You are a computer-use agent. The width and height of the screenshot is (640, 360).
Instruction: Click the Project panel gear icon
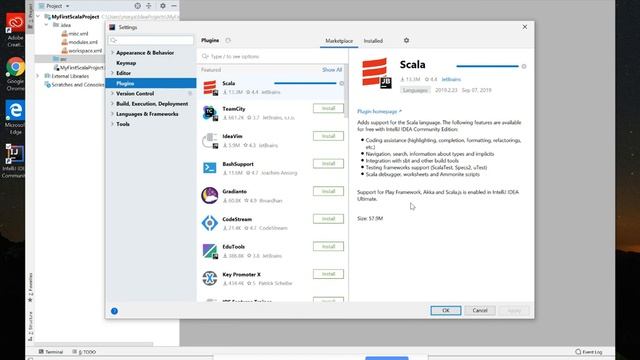162,6
